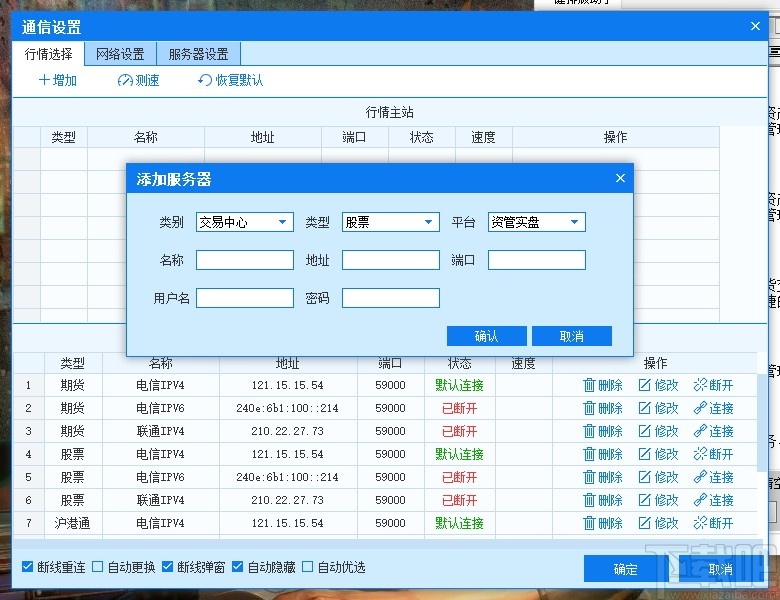Click 取消 in the add server dialog
Viewport: 780px width, 600px height.
click(572, 336)
